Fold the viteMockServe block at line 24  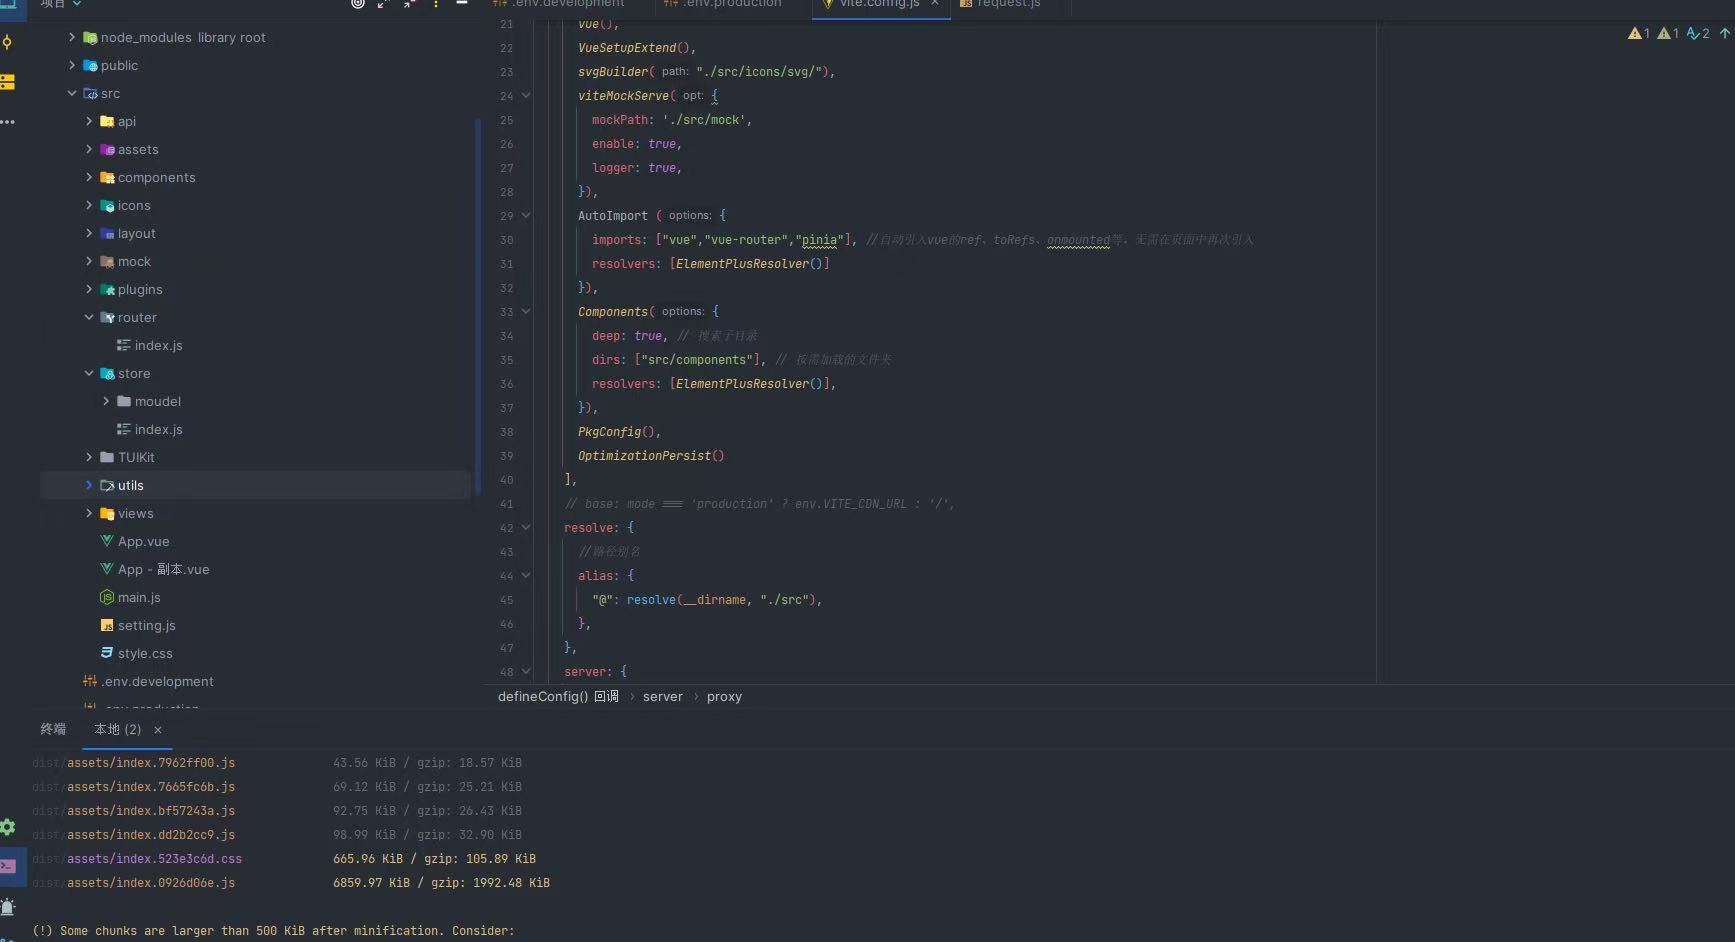526,96
